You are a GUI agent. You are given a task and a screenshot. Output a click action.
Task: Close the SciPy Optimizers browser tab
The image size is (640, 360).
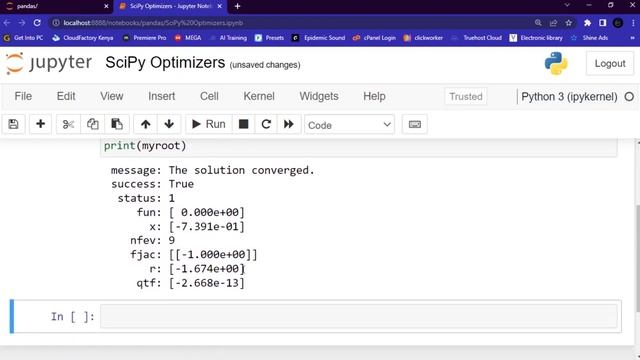click(x=220, y=6)
